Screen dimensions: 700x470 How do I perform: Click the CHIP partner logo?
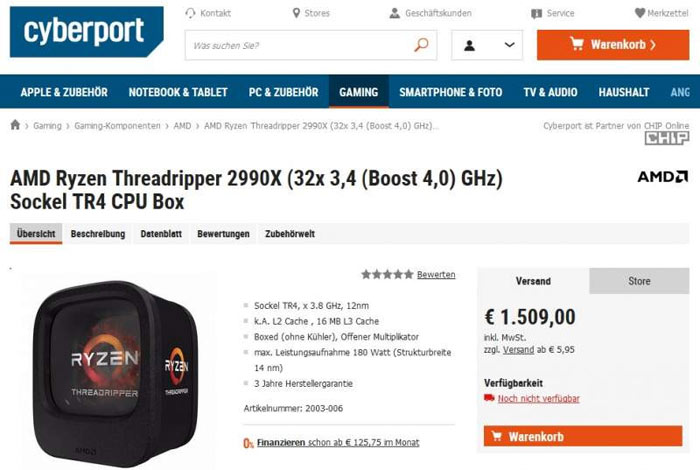pyautogui.click(x=667, y=138)
